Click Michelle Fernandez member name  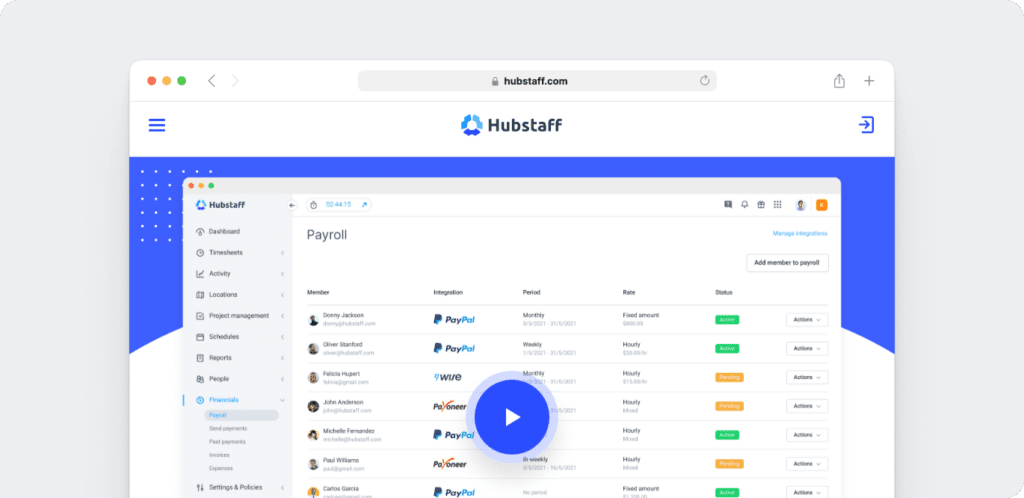[x=349, y=431]
